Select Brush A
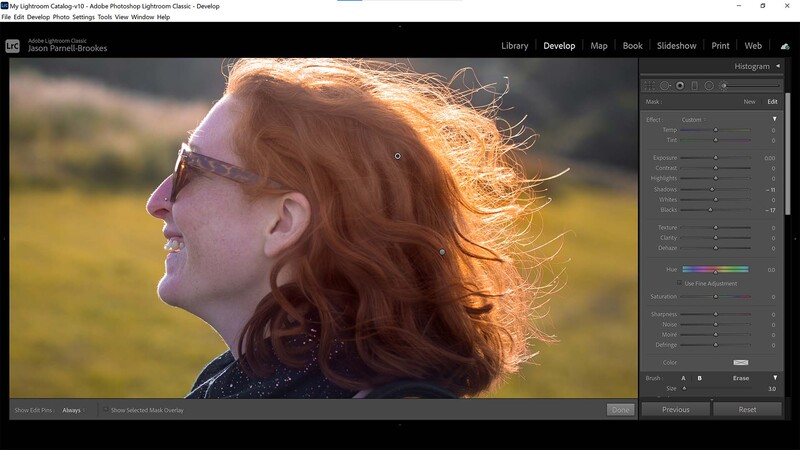The image size is (800, 450). pyautogui.click(x=684, y=378)
